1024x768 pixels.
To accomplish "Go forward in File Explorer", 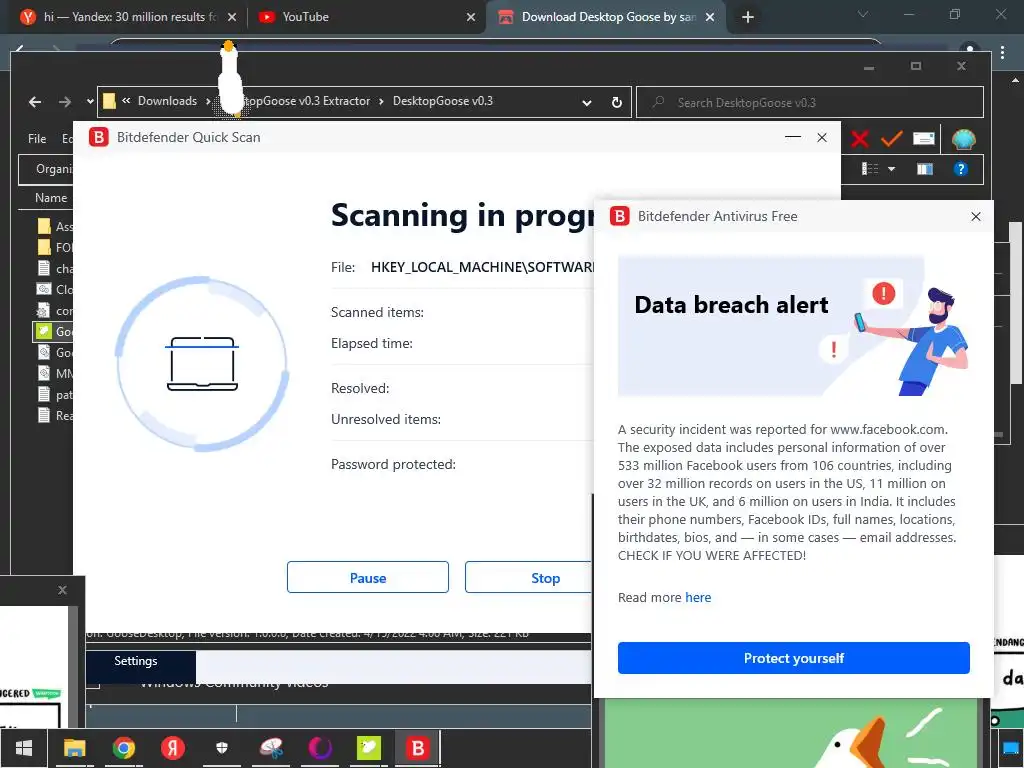I will 65,102.
